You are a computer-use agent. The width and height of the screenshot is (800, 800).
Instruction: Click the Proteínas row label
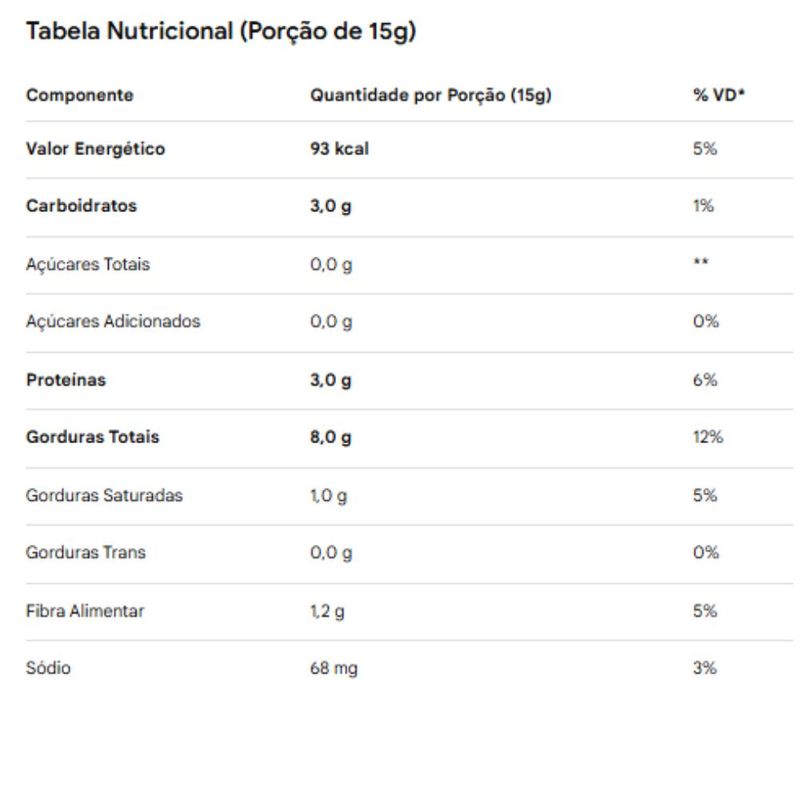coord(66,380)
